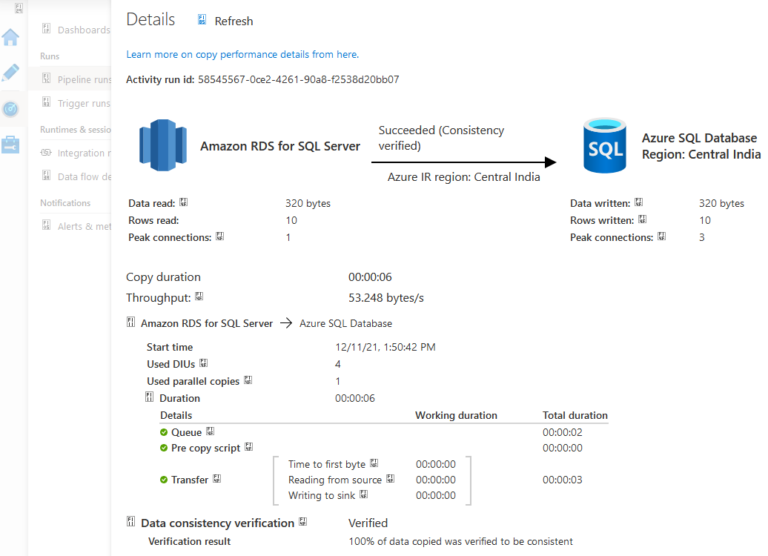Screen dimensions: 768x556
Task: Click info icon next to Data read
Action: click(x=183, y=203)
